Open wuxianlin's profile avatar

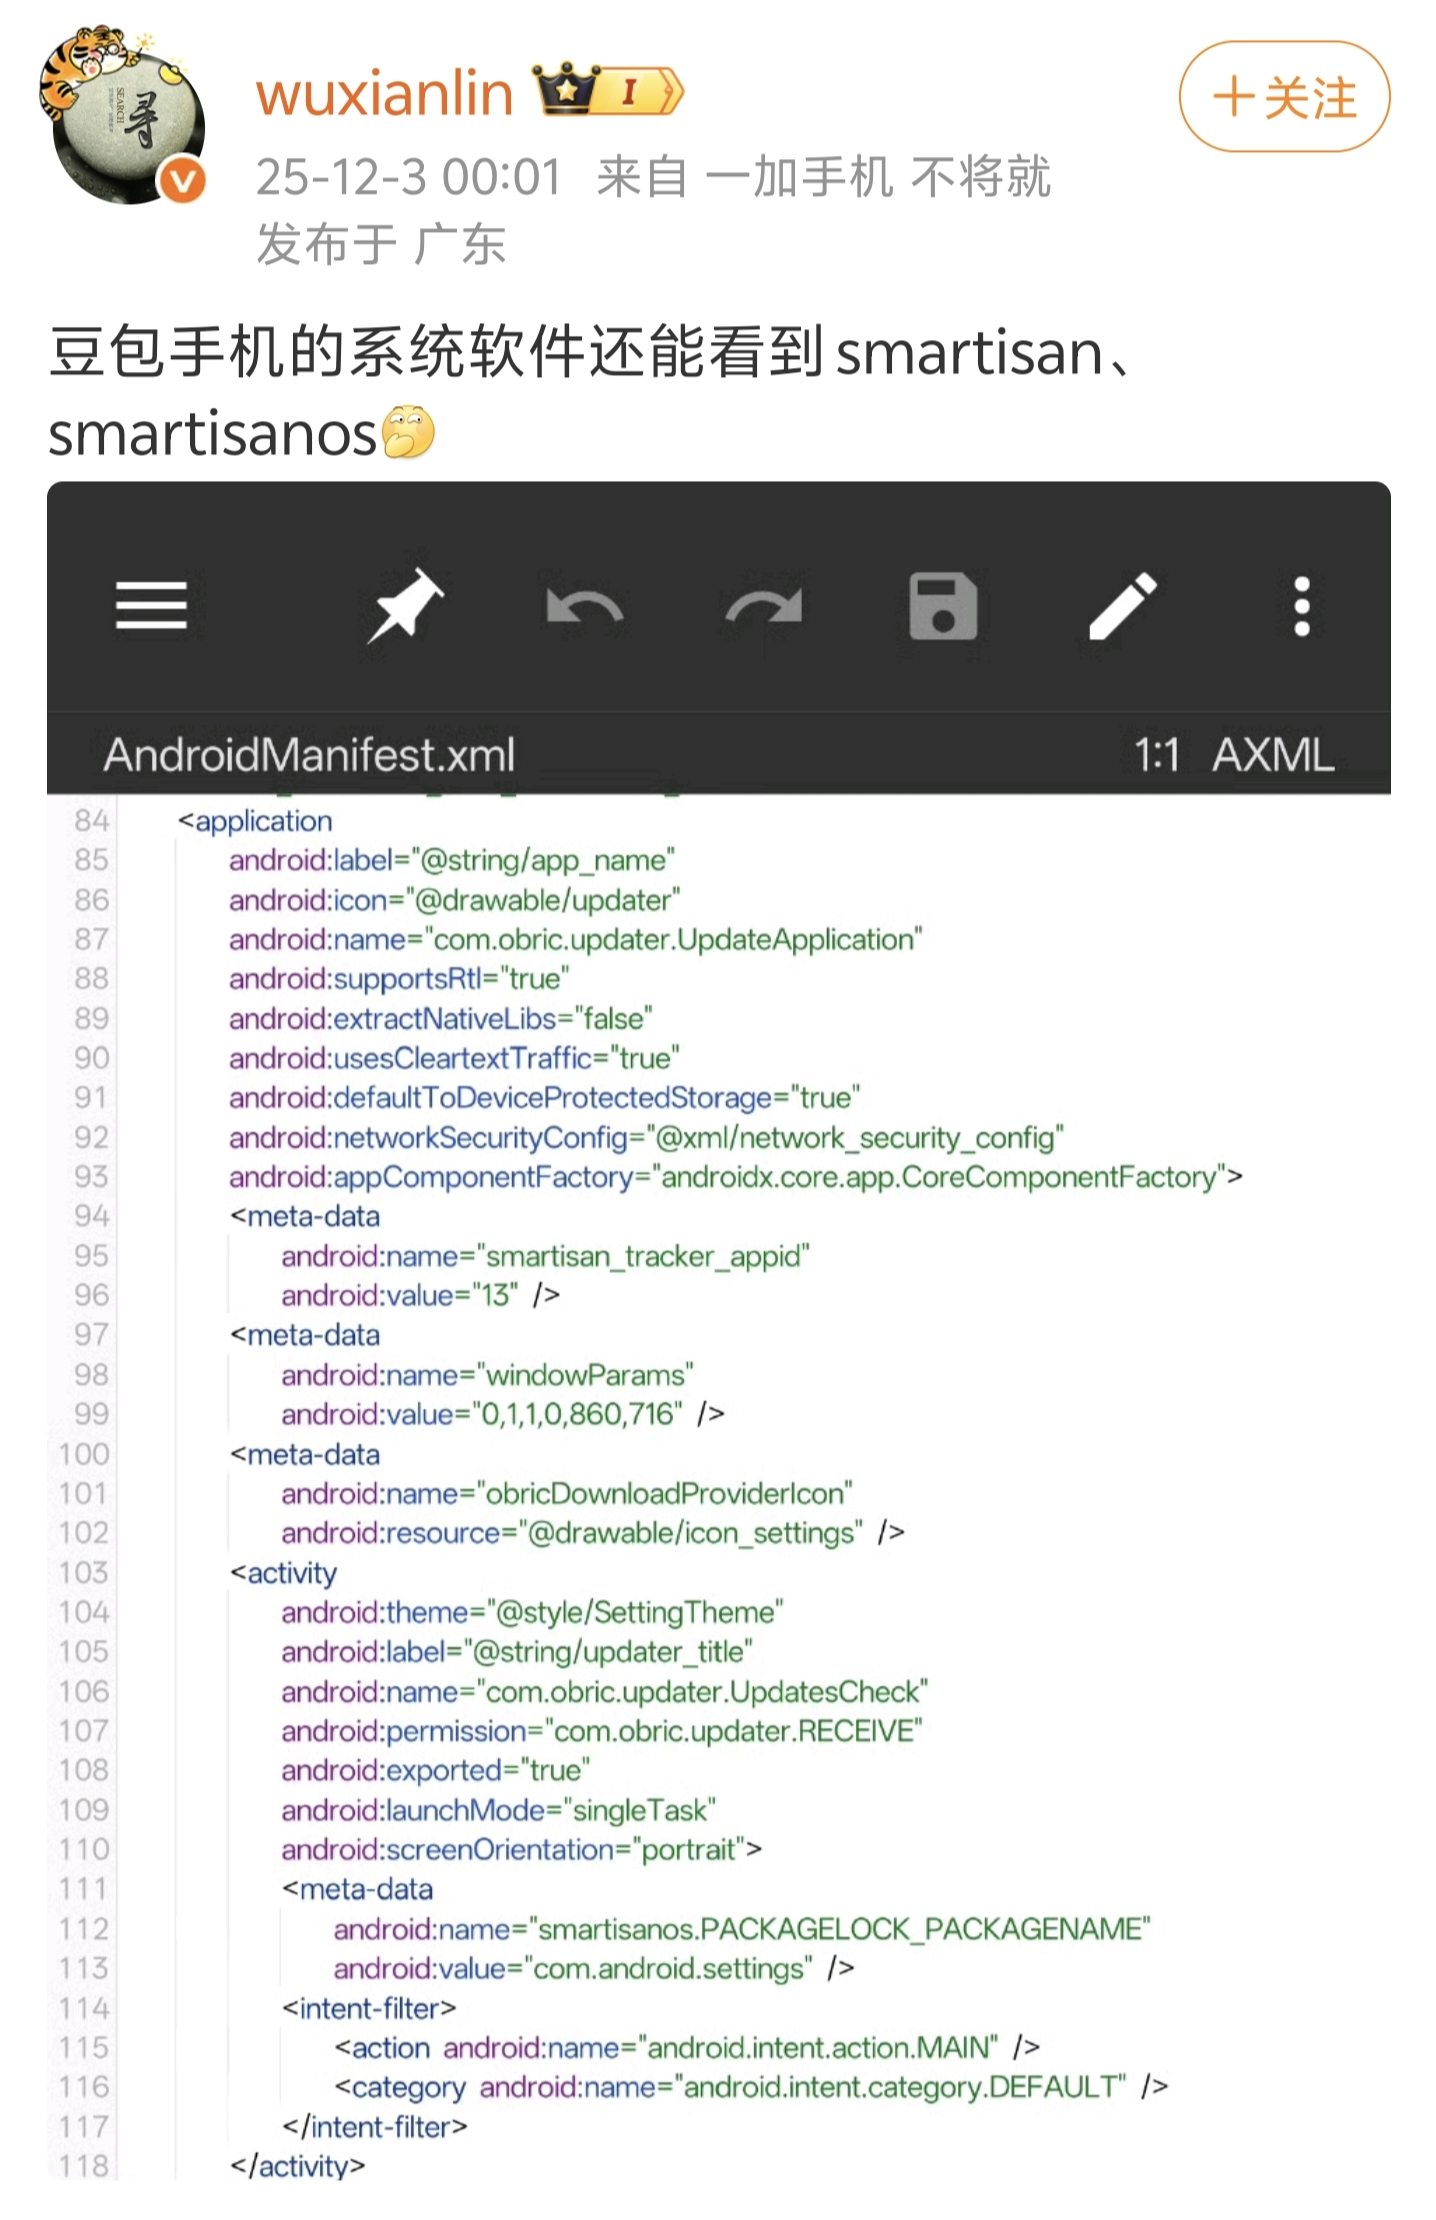[122, 115]
